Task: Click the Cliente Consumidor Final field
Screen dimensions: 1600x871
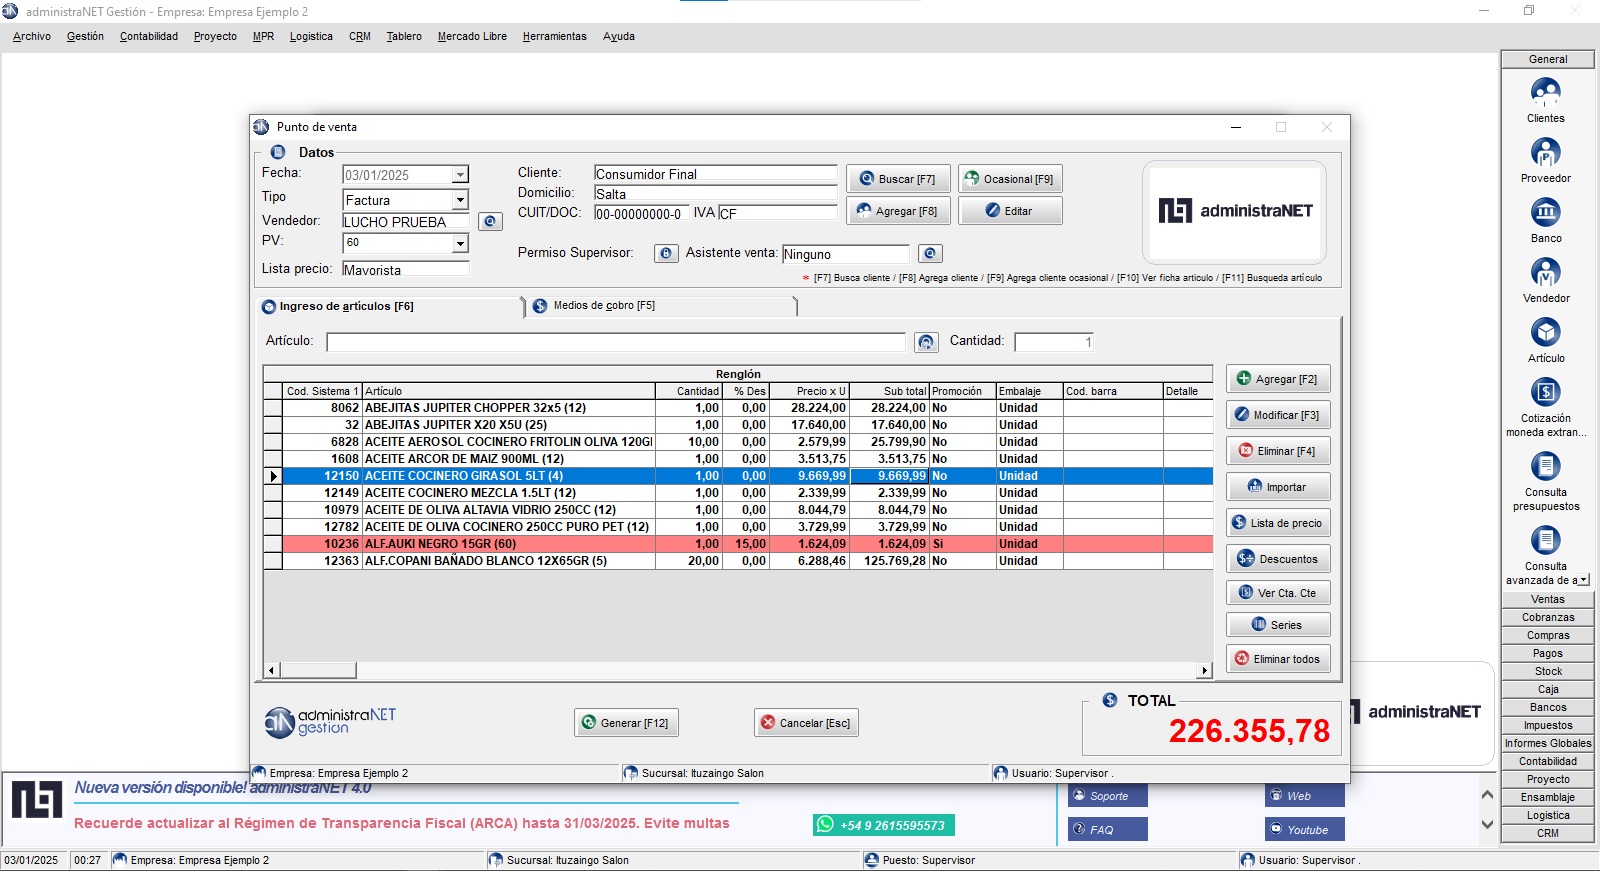Action: point(715,174)
